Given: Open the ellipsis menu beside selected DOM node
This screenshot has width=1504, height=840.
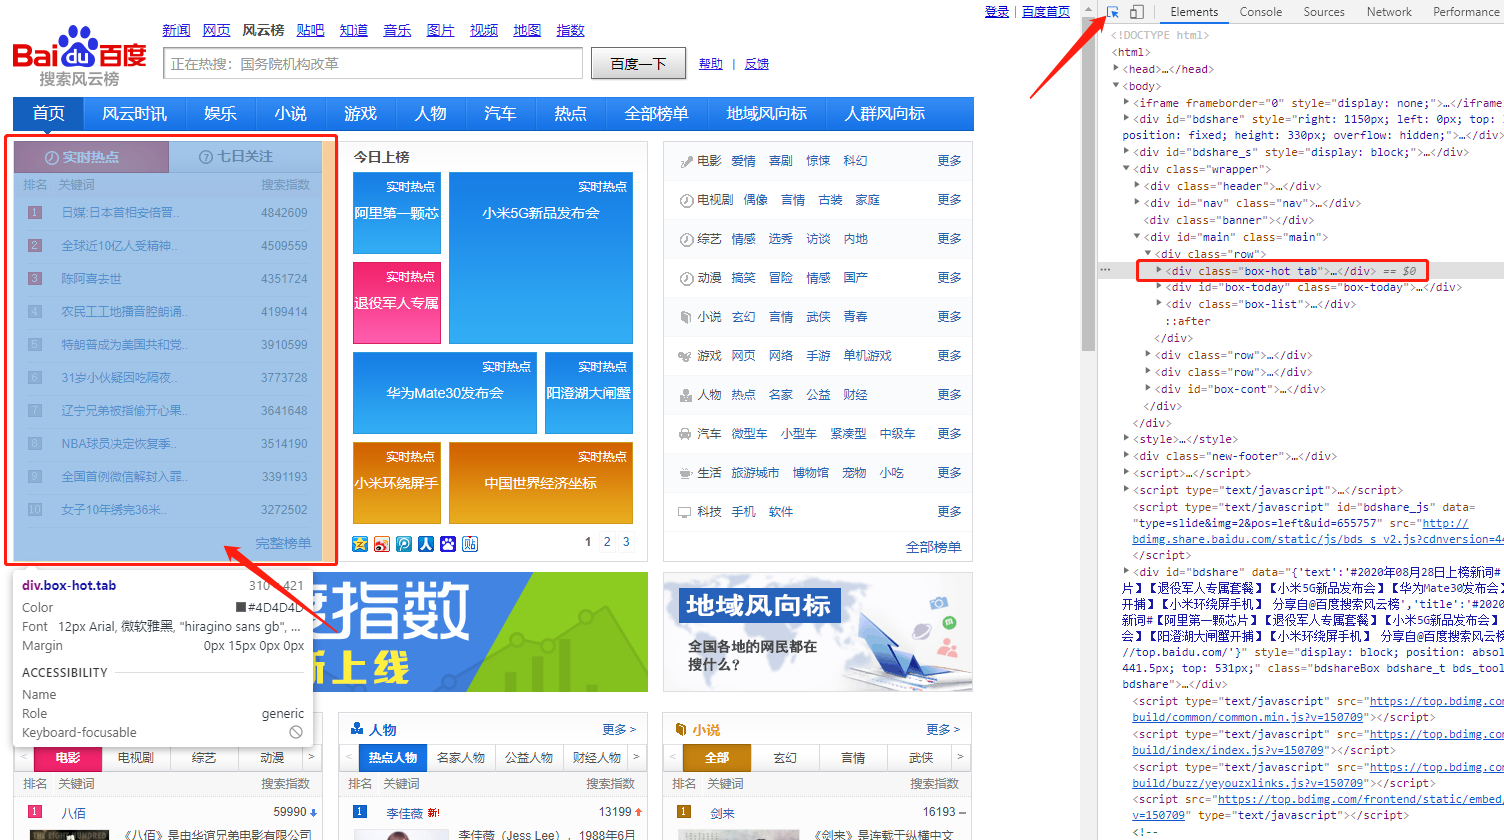Looking at the screenshot, I should click(1105, 270).
